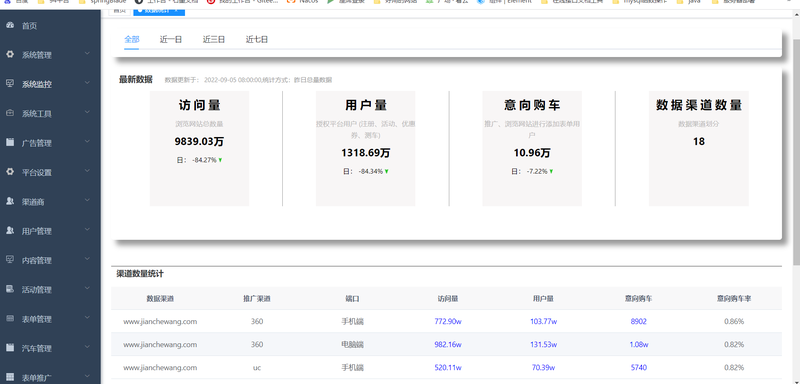Click the 意向购车 card value 10.96万
800x384 pixels.
click(532, 153)
